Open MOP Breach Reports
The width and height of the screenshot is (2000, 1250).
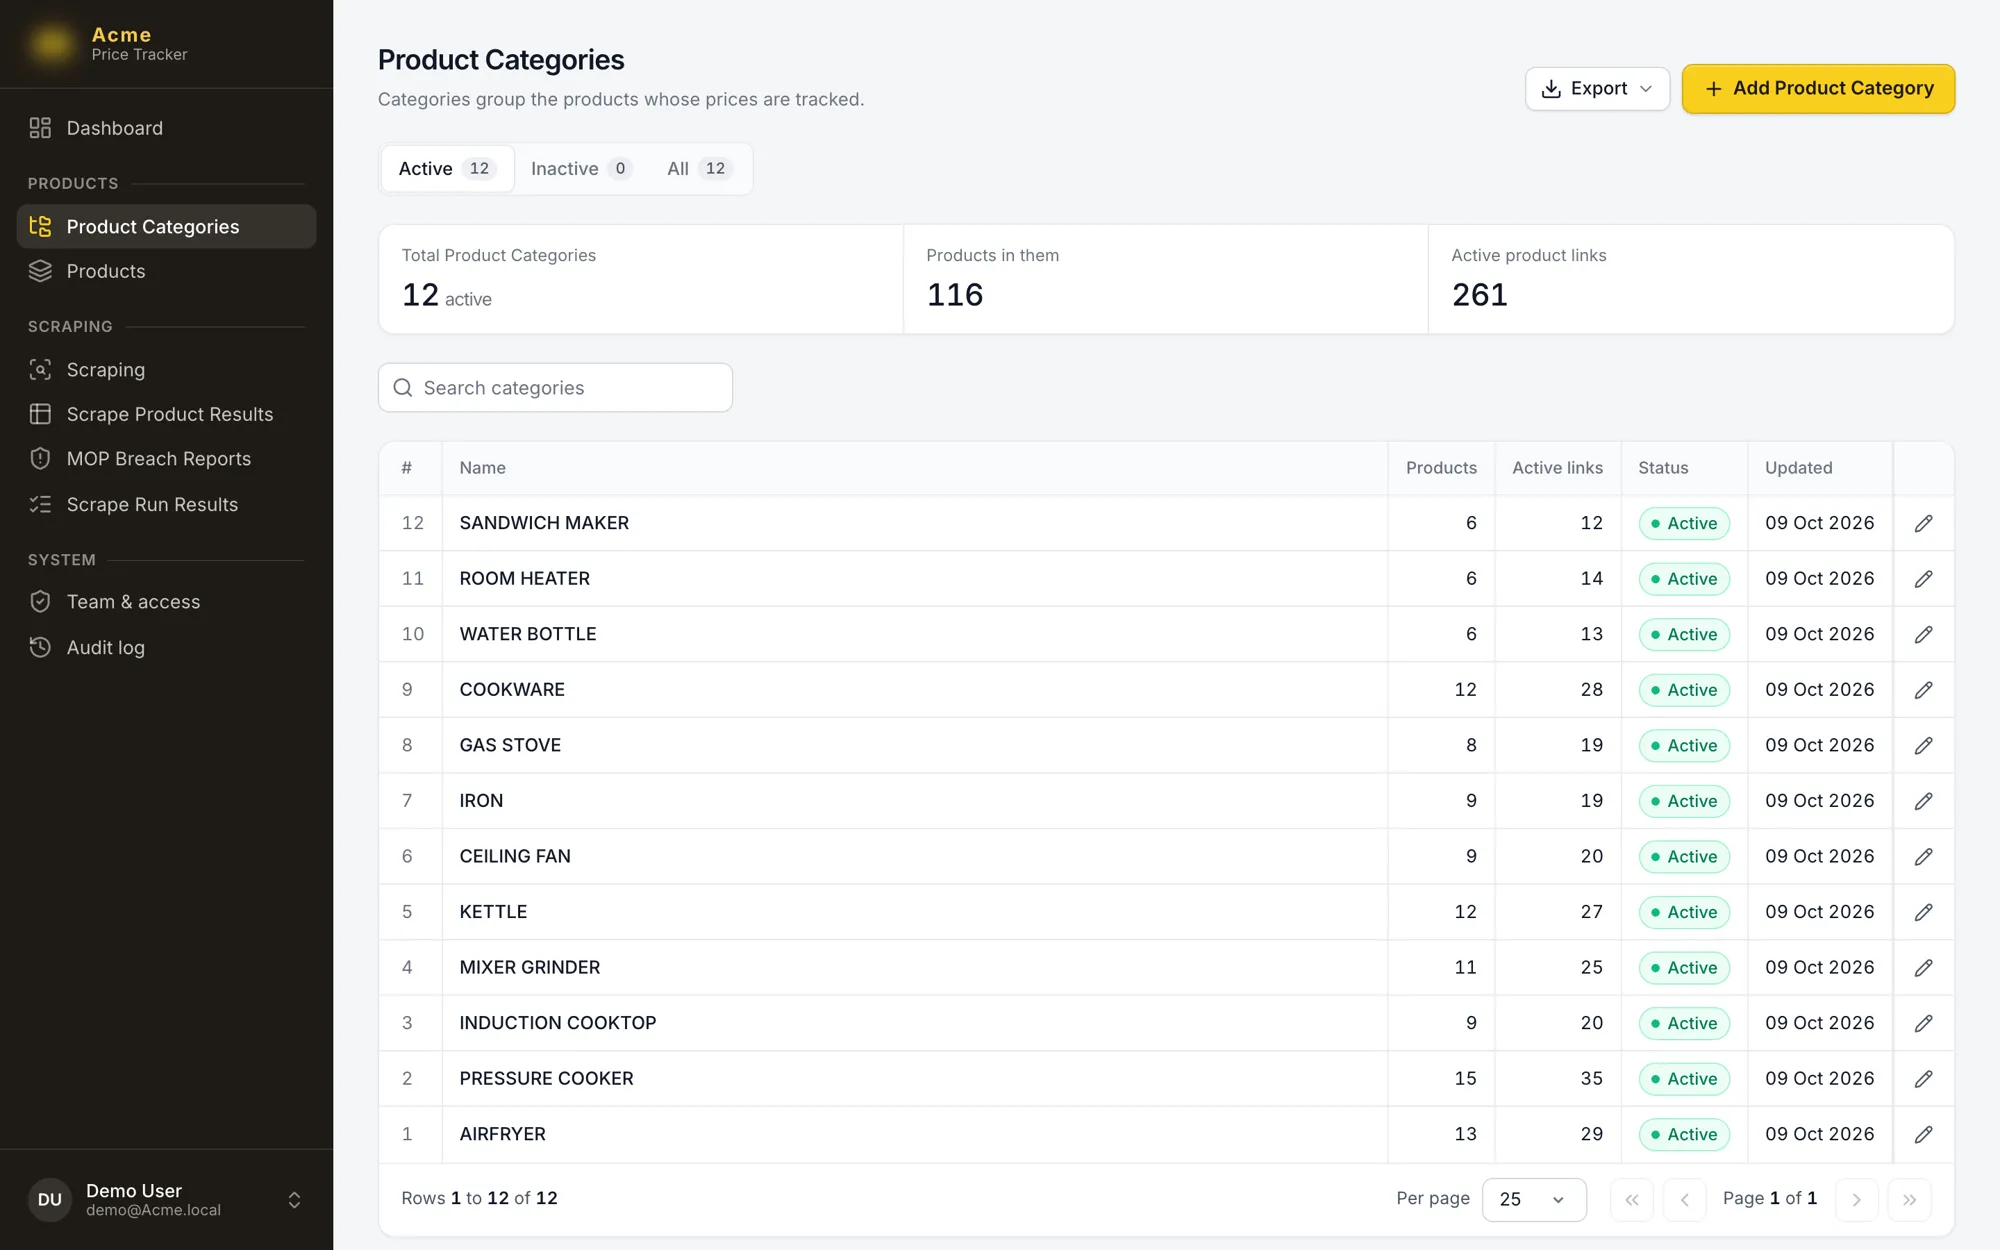tap(166, 459)
